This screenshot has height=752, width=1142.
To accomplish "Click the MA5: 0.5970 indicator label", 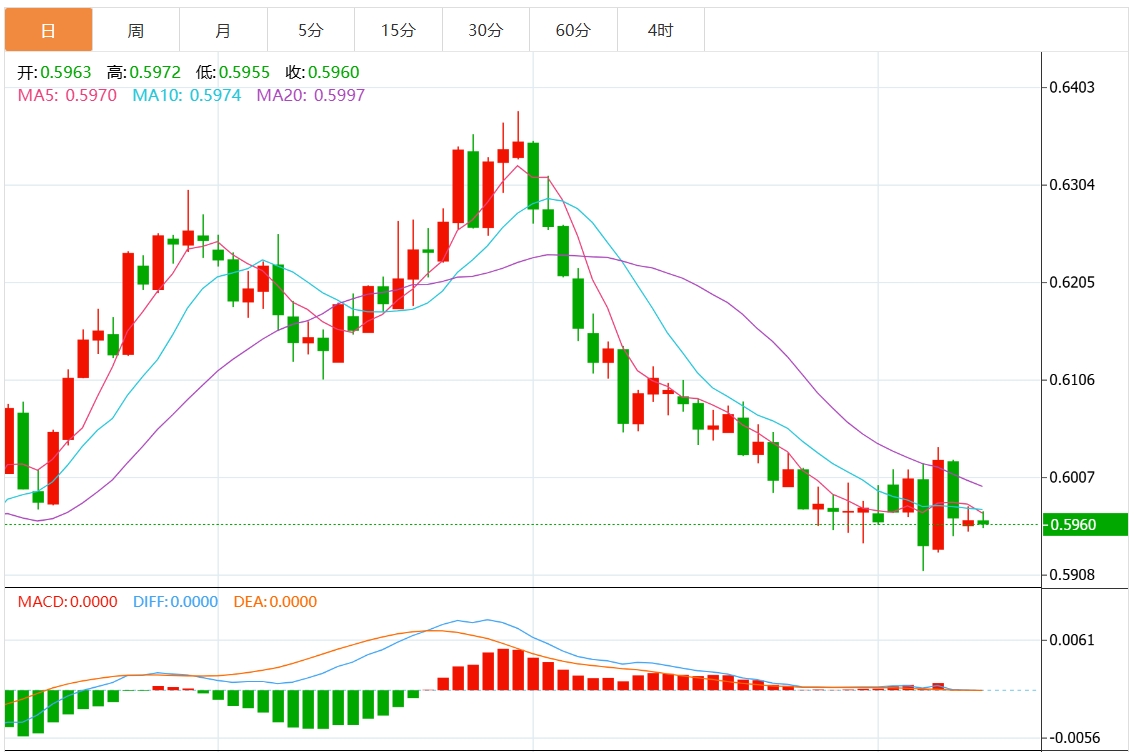I will click(67, 95).
